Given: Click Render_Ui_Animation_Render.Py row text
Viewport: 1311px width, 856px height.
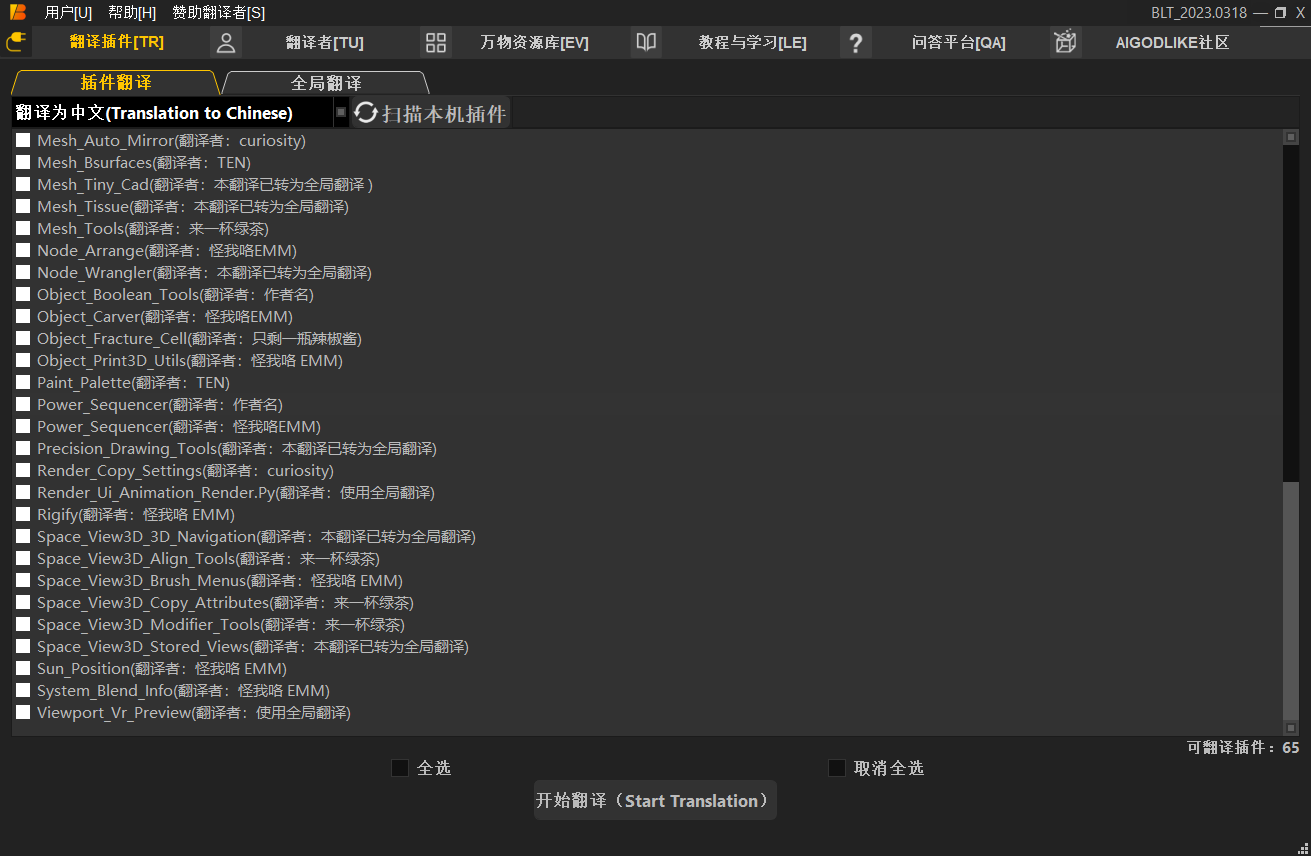Looking at the screenshot, I should click(x=236, y=492).
